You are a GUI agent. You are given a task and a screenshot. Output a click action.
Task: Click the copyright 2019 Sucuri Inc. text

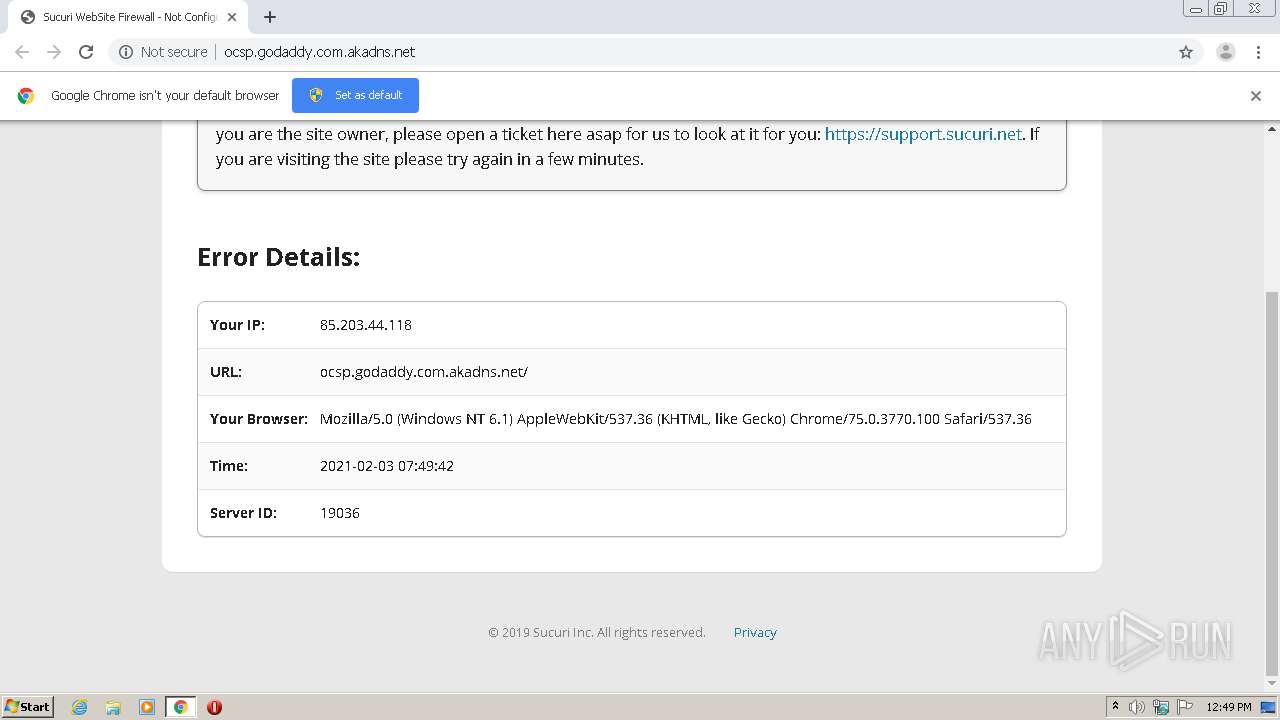[x=597, y=632]
